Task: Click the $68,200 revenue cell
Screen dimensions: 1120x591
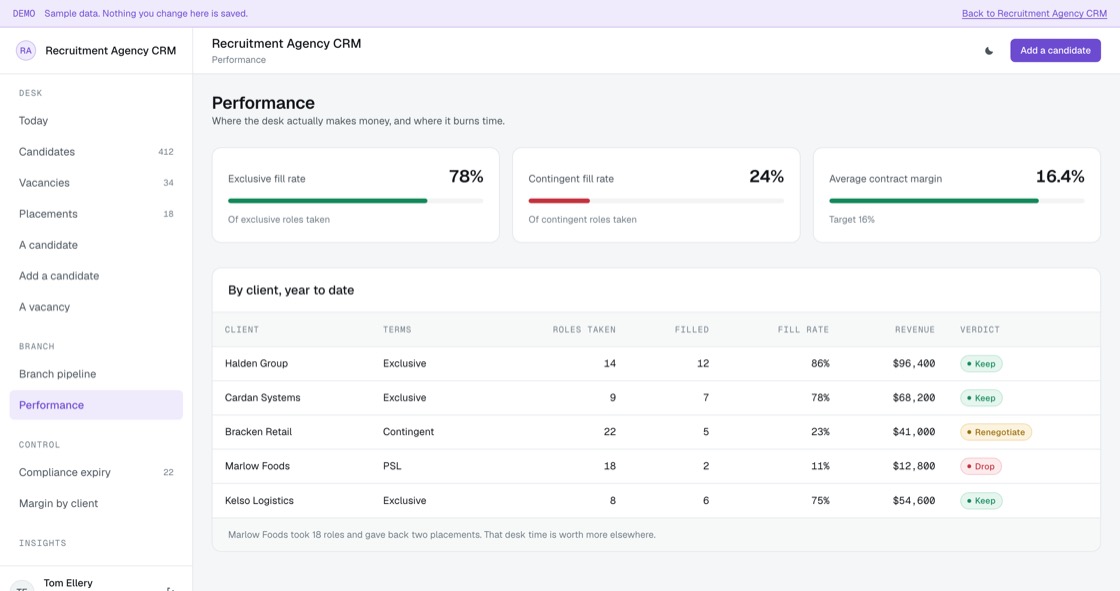Action: coord(914,398)
